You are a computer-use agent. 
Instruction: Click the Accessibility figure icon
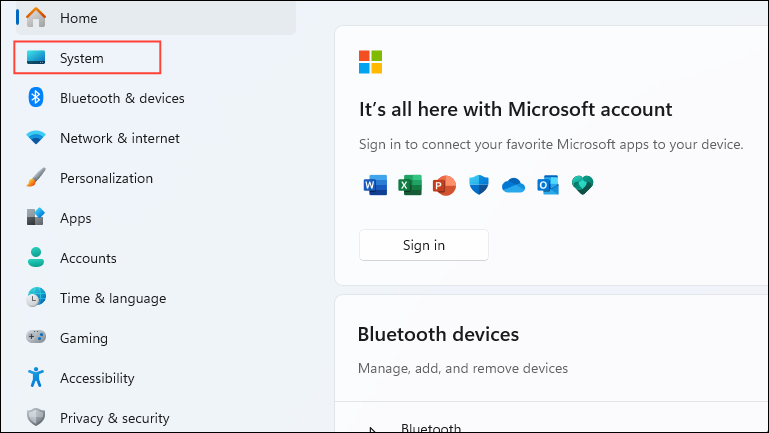tap(36, 378)
